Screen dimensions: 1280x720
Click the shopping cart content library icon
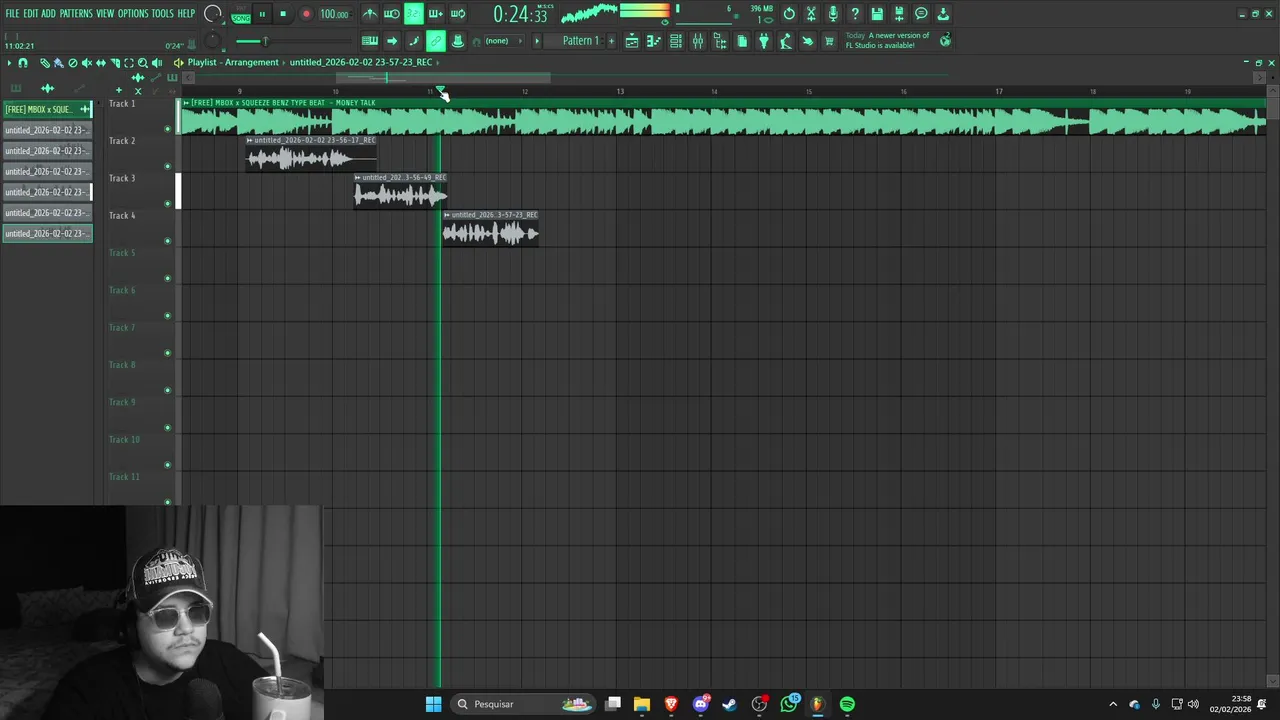[x=829, y=41]
